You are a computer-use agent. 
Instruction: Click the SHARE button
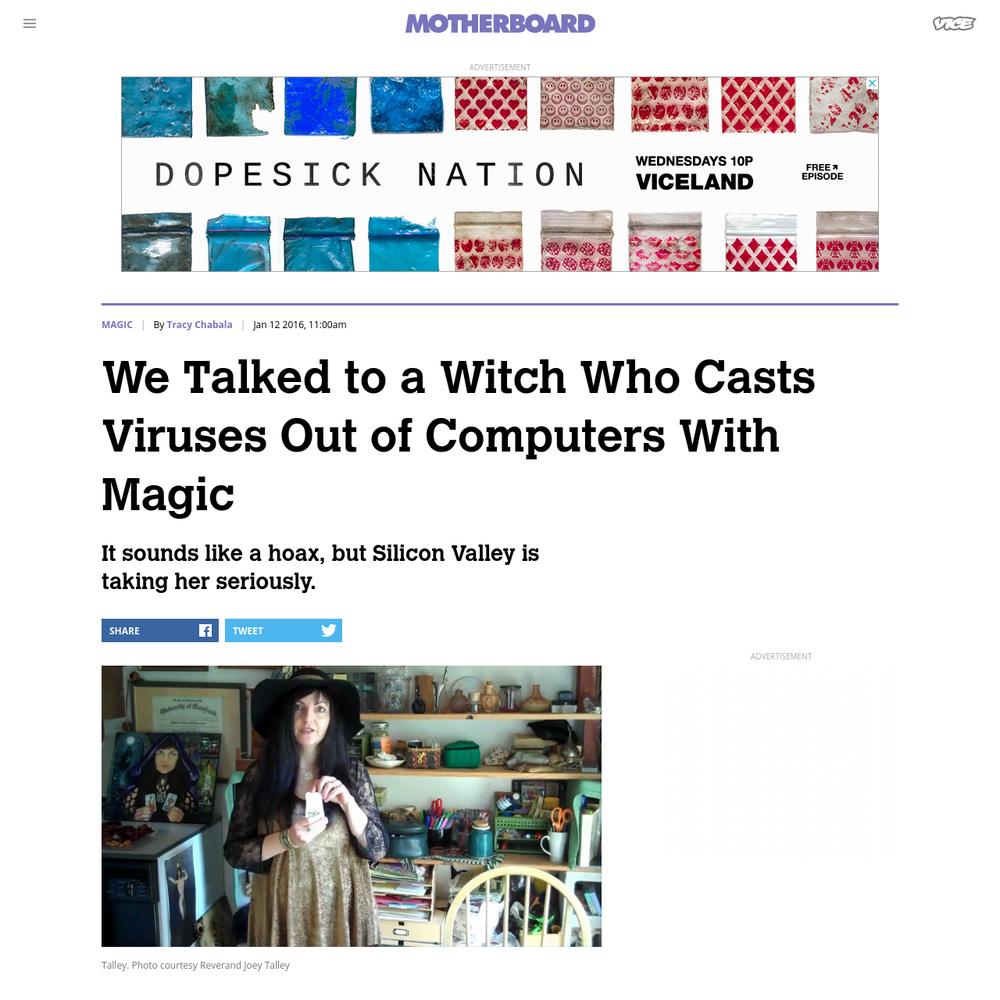(160, 630)
